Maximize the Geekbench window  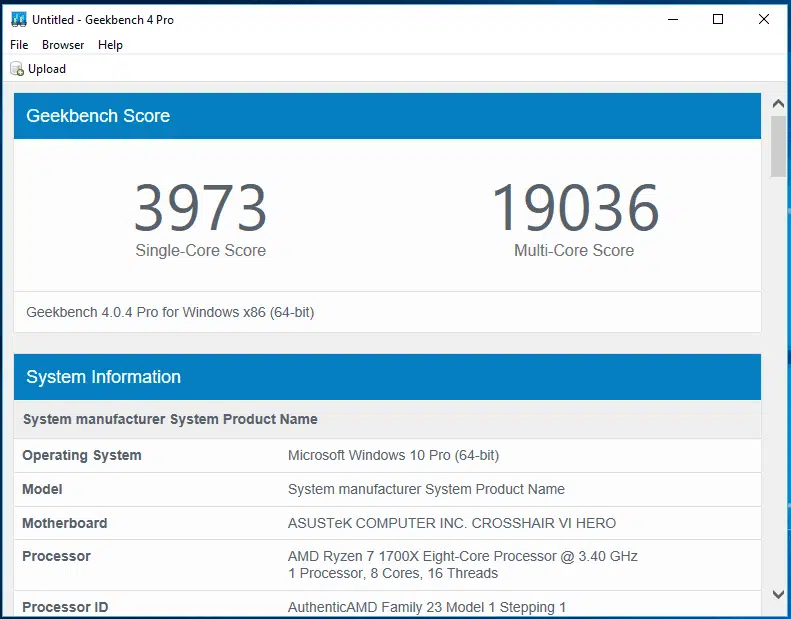pyautogui.click(x=718, y=19)
